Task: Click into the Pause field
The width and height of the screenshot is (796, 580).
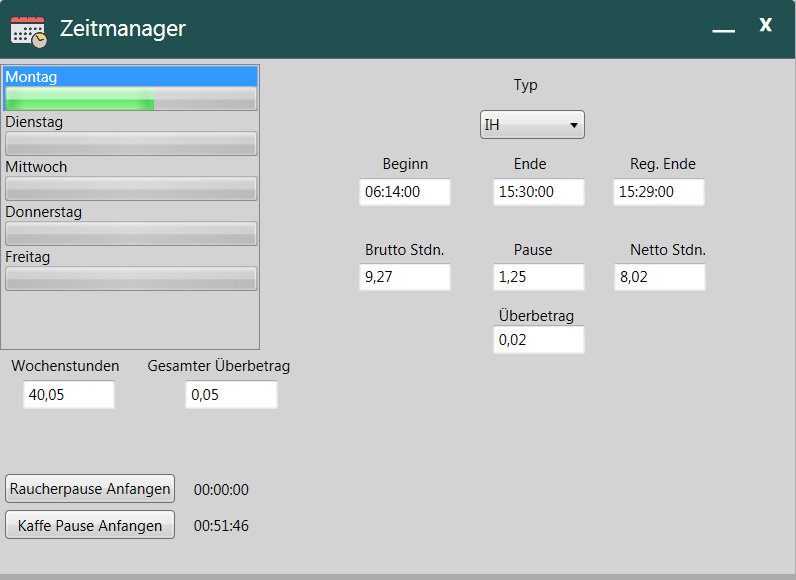Action: (538, 277)
